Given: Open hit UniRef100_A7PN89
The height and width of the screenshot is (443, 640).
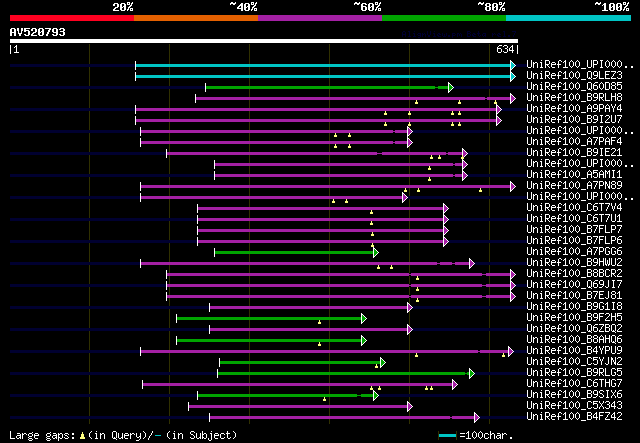Looking at the screenshot, I should tap(574, 186).
